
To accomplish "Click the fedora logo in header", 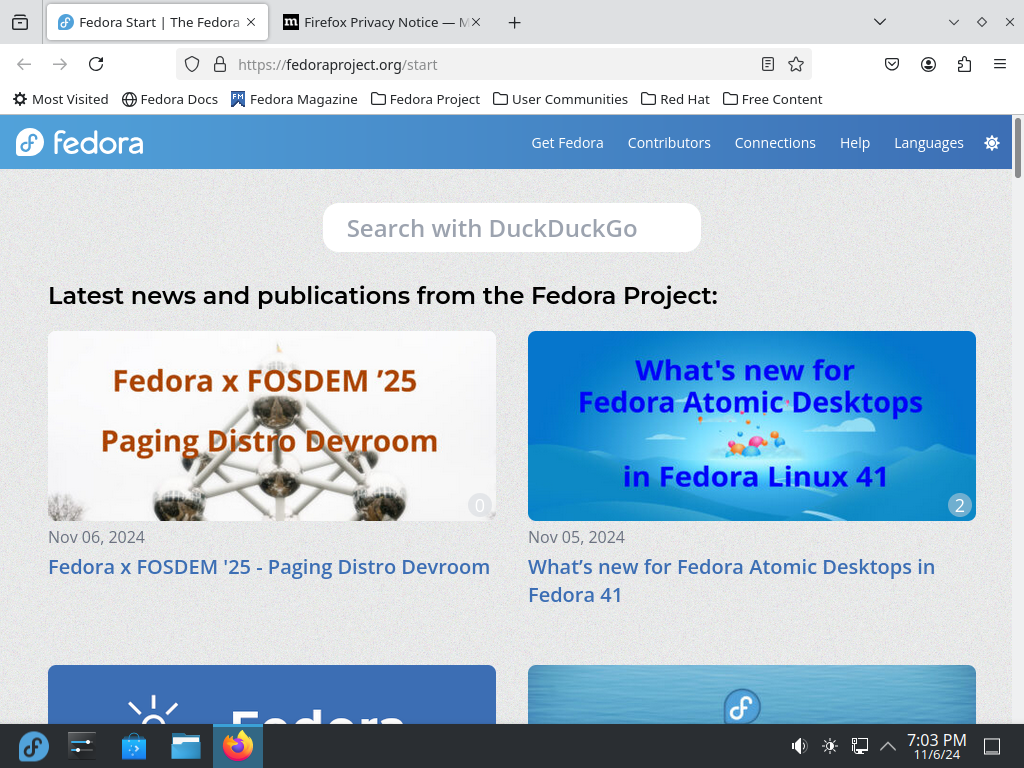I will tap(80, 142).
